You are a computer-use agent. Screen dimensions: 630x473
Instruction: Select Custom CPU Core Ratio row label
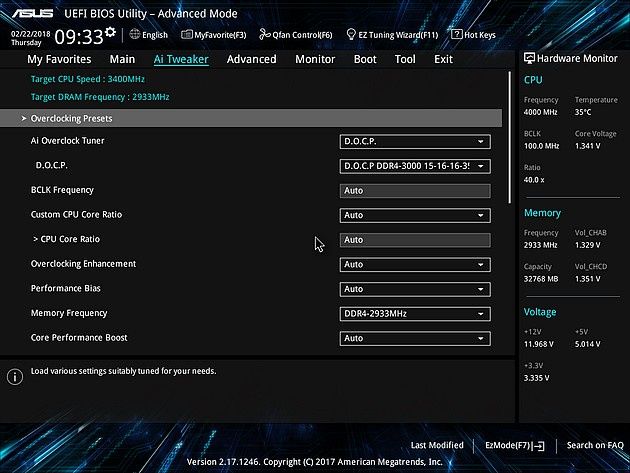point(76,215)
